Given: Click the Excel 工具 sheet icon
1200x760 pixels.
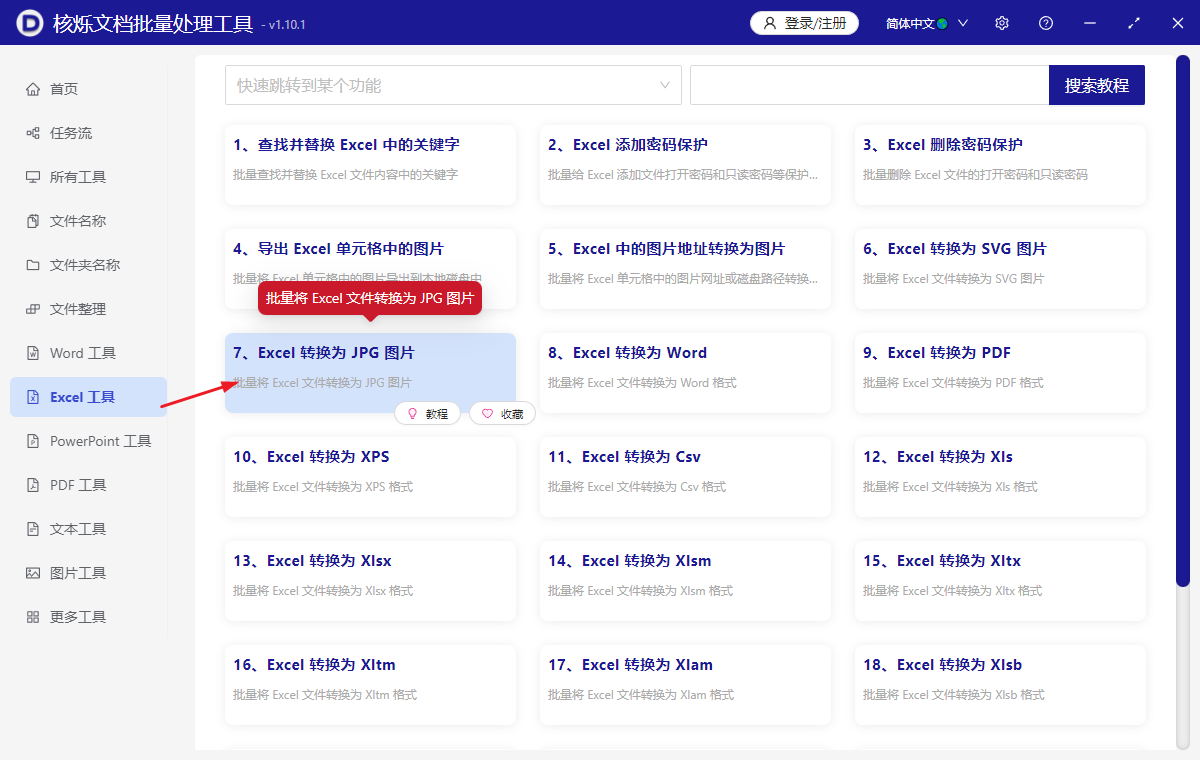Looking at the screenshot, I should point(33,397).
